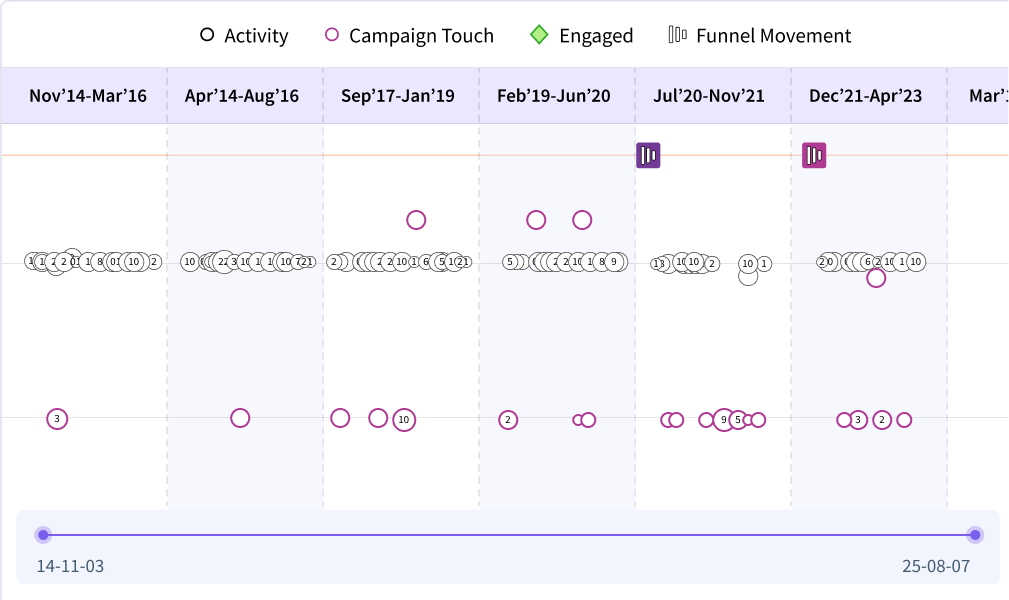Select the Sep'17-Jan'19 period header
The height and width of the screenshot is (600, 1009).
pyautogui.click(x=398, y=96)
